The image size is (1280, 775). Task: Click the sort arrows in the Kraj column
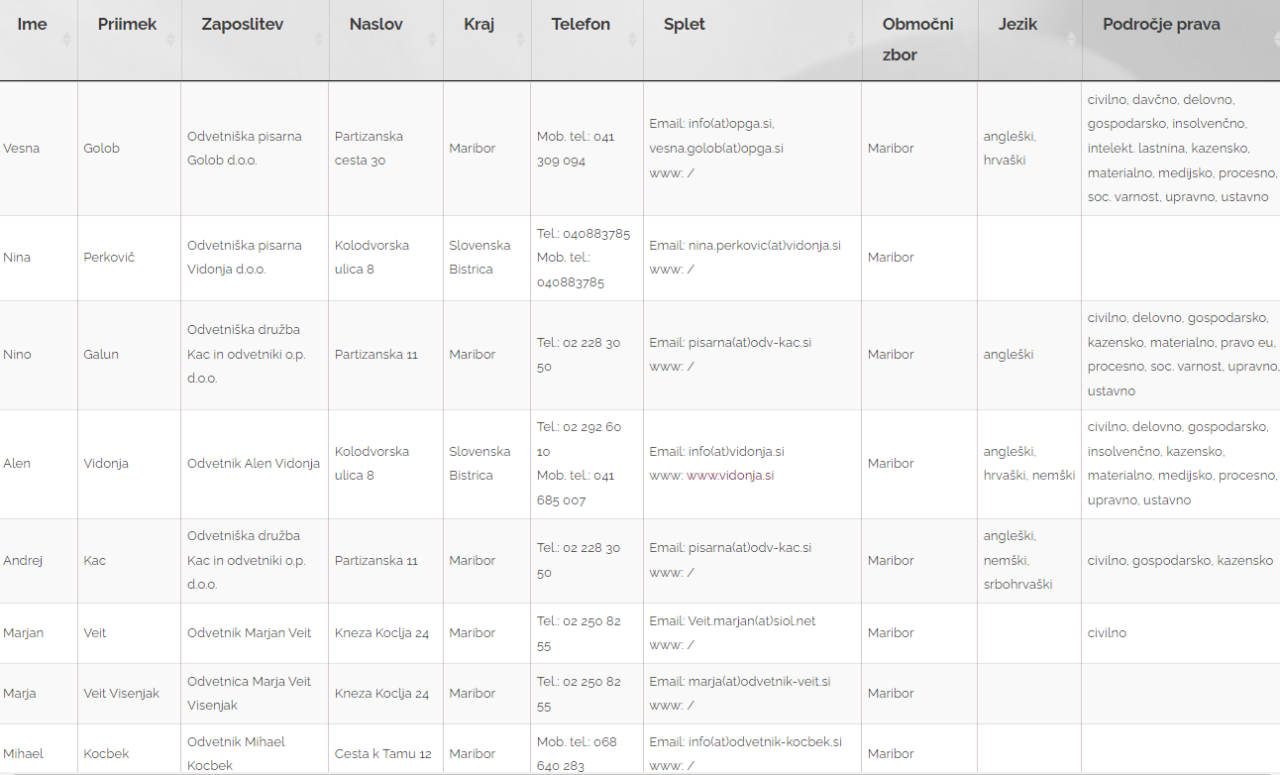[520, 39]
